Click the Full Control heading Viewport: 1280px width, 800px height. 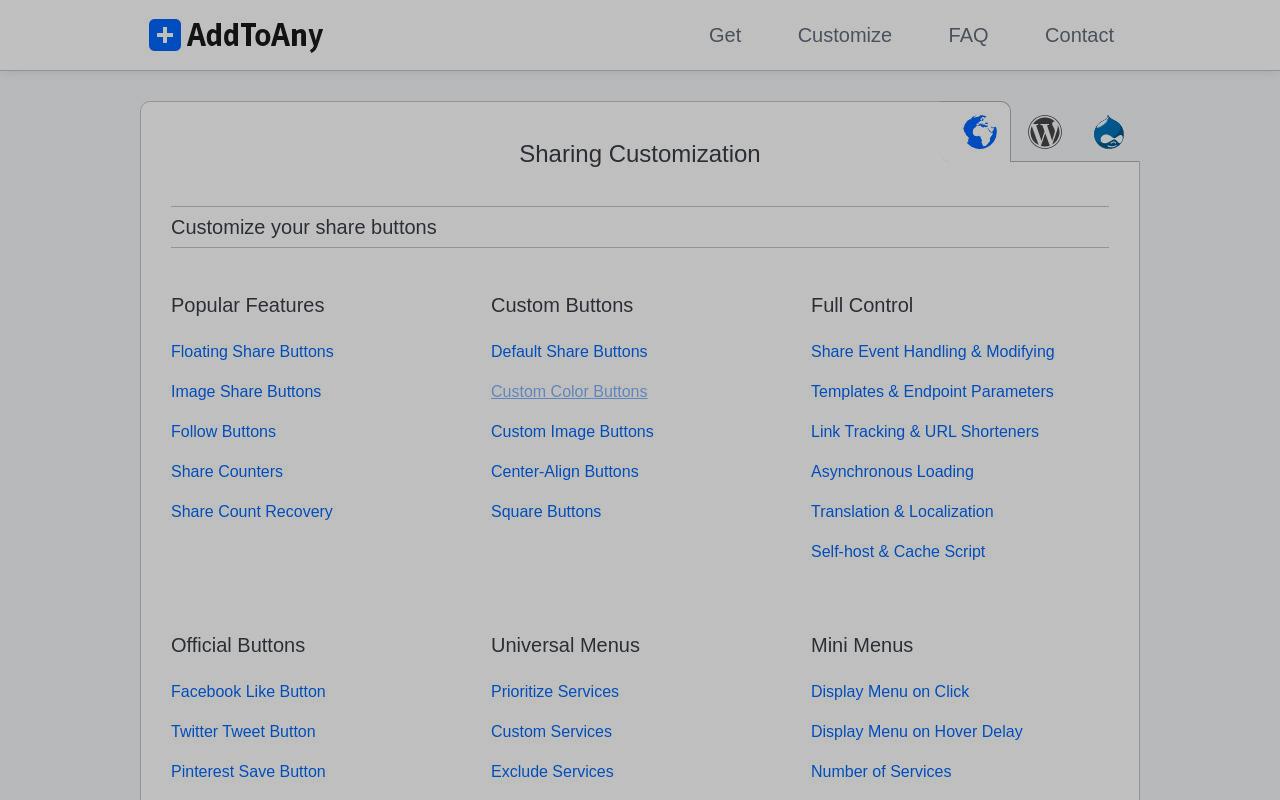click(862, 305)
